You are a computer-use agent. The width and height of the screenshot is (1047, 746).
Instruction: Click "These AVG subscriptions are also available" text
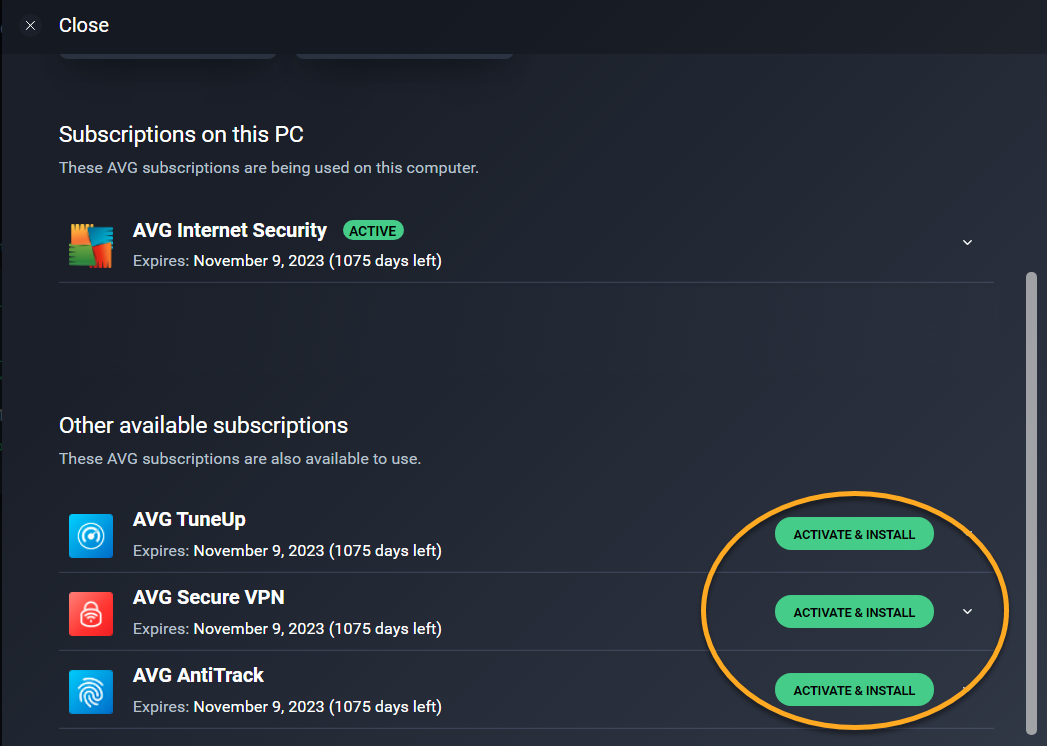[240, 459]
